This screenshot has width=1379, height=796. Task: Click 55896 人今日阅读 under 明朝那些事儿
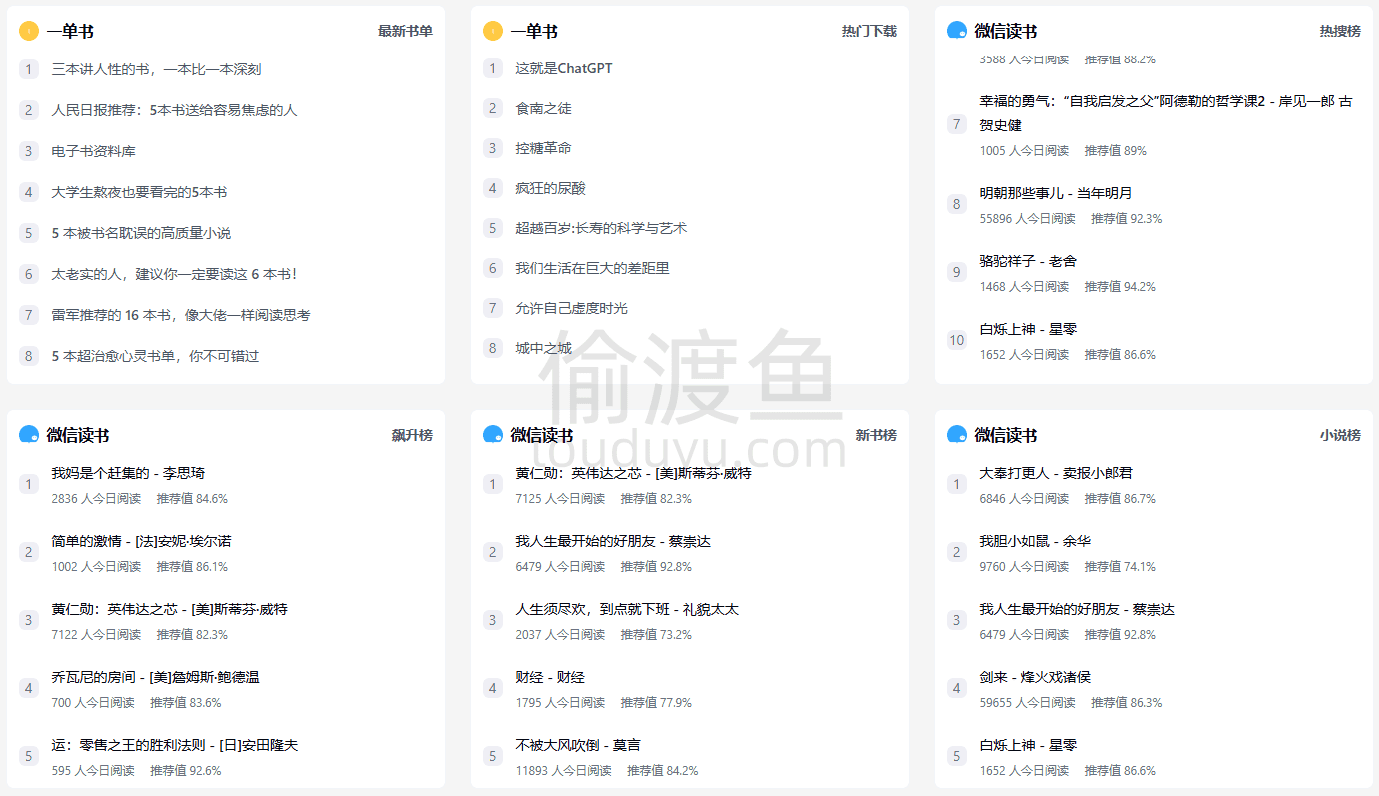1027,218
